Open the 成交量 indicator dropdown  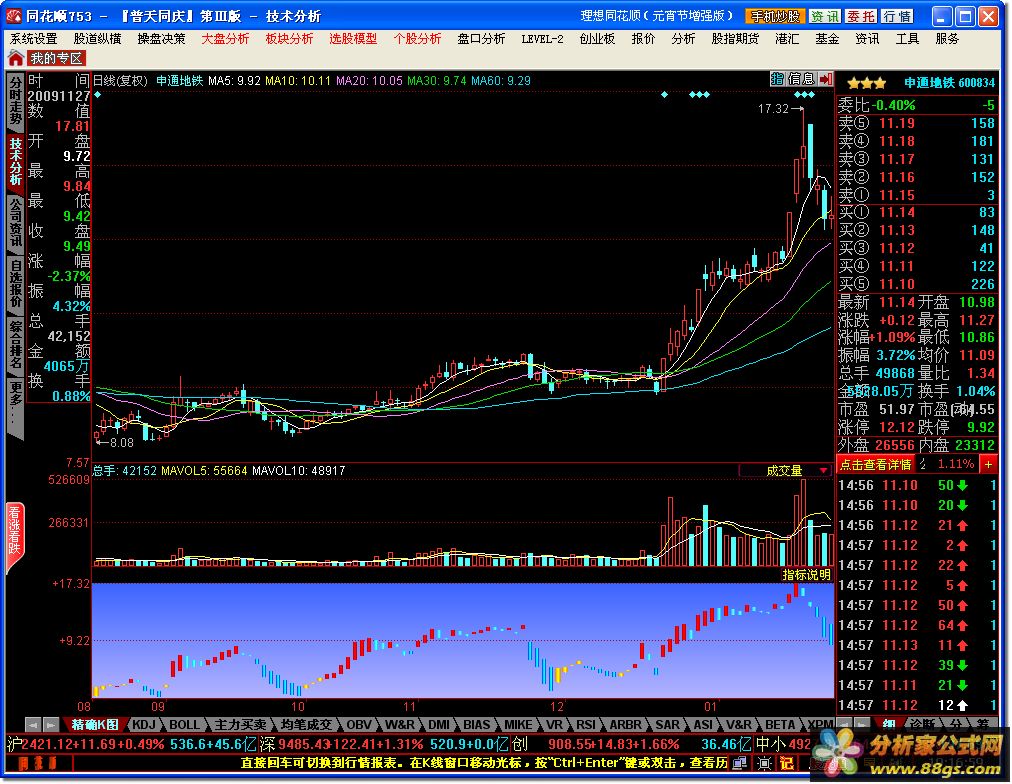point(784,470)
